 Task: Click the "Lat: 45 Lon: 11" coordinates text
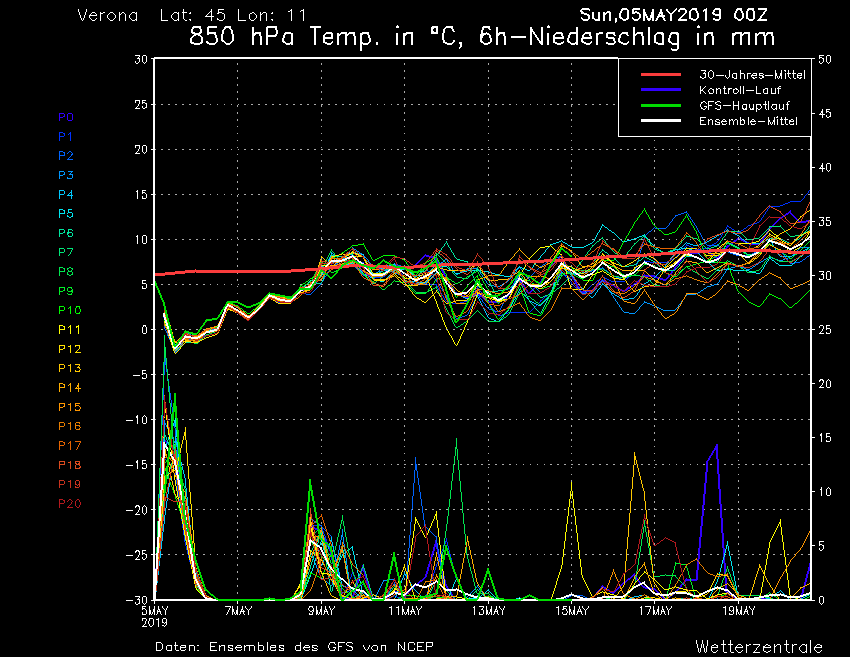coord(233,15)
